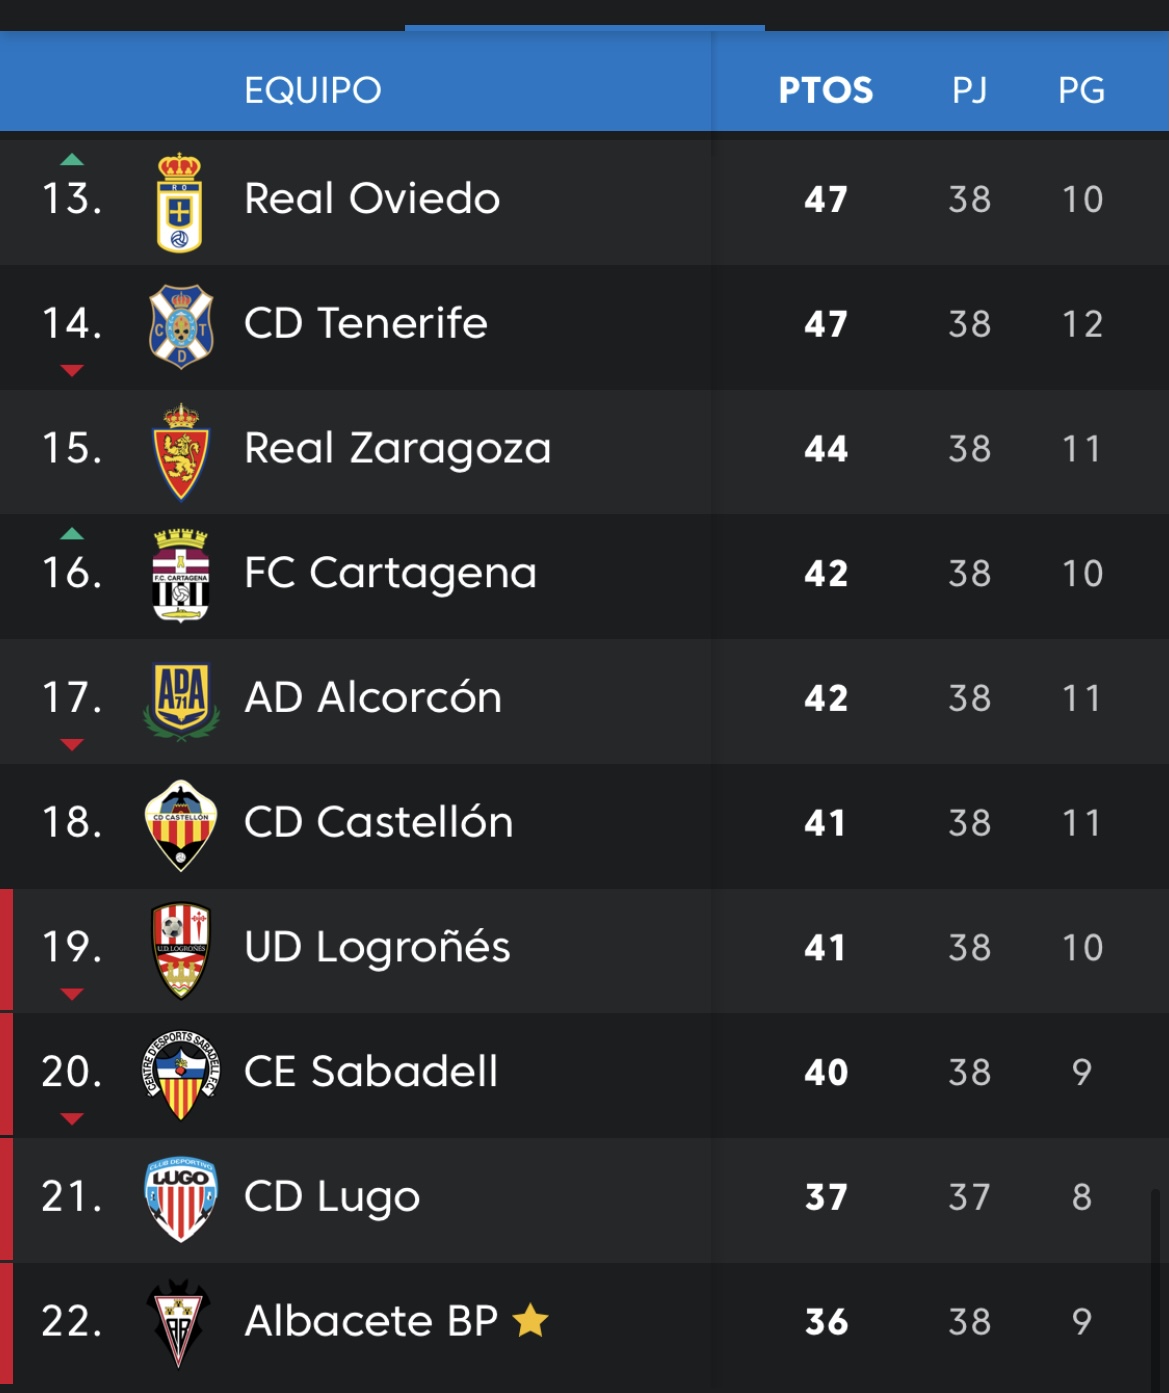
Task: Click the Real Oviedo club crest
Action: click(x=180, y=202)
